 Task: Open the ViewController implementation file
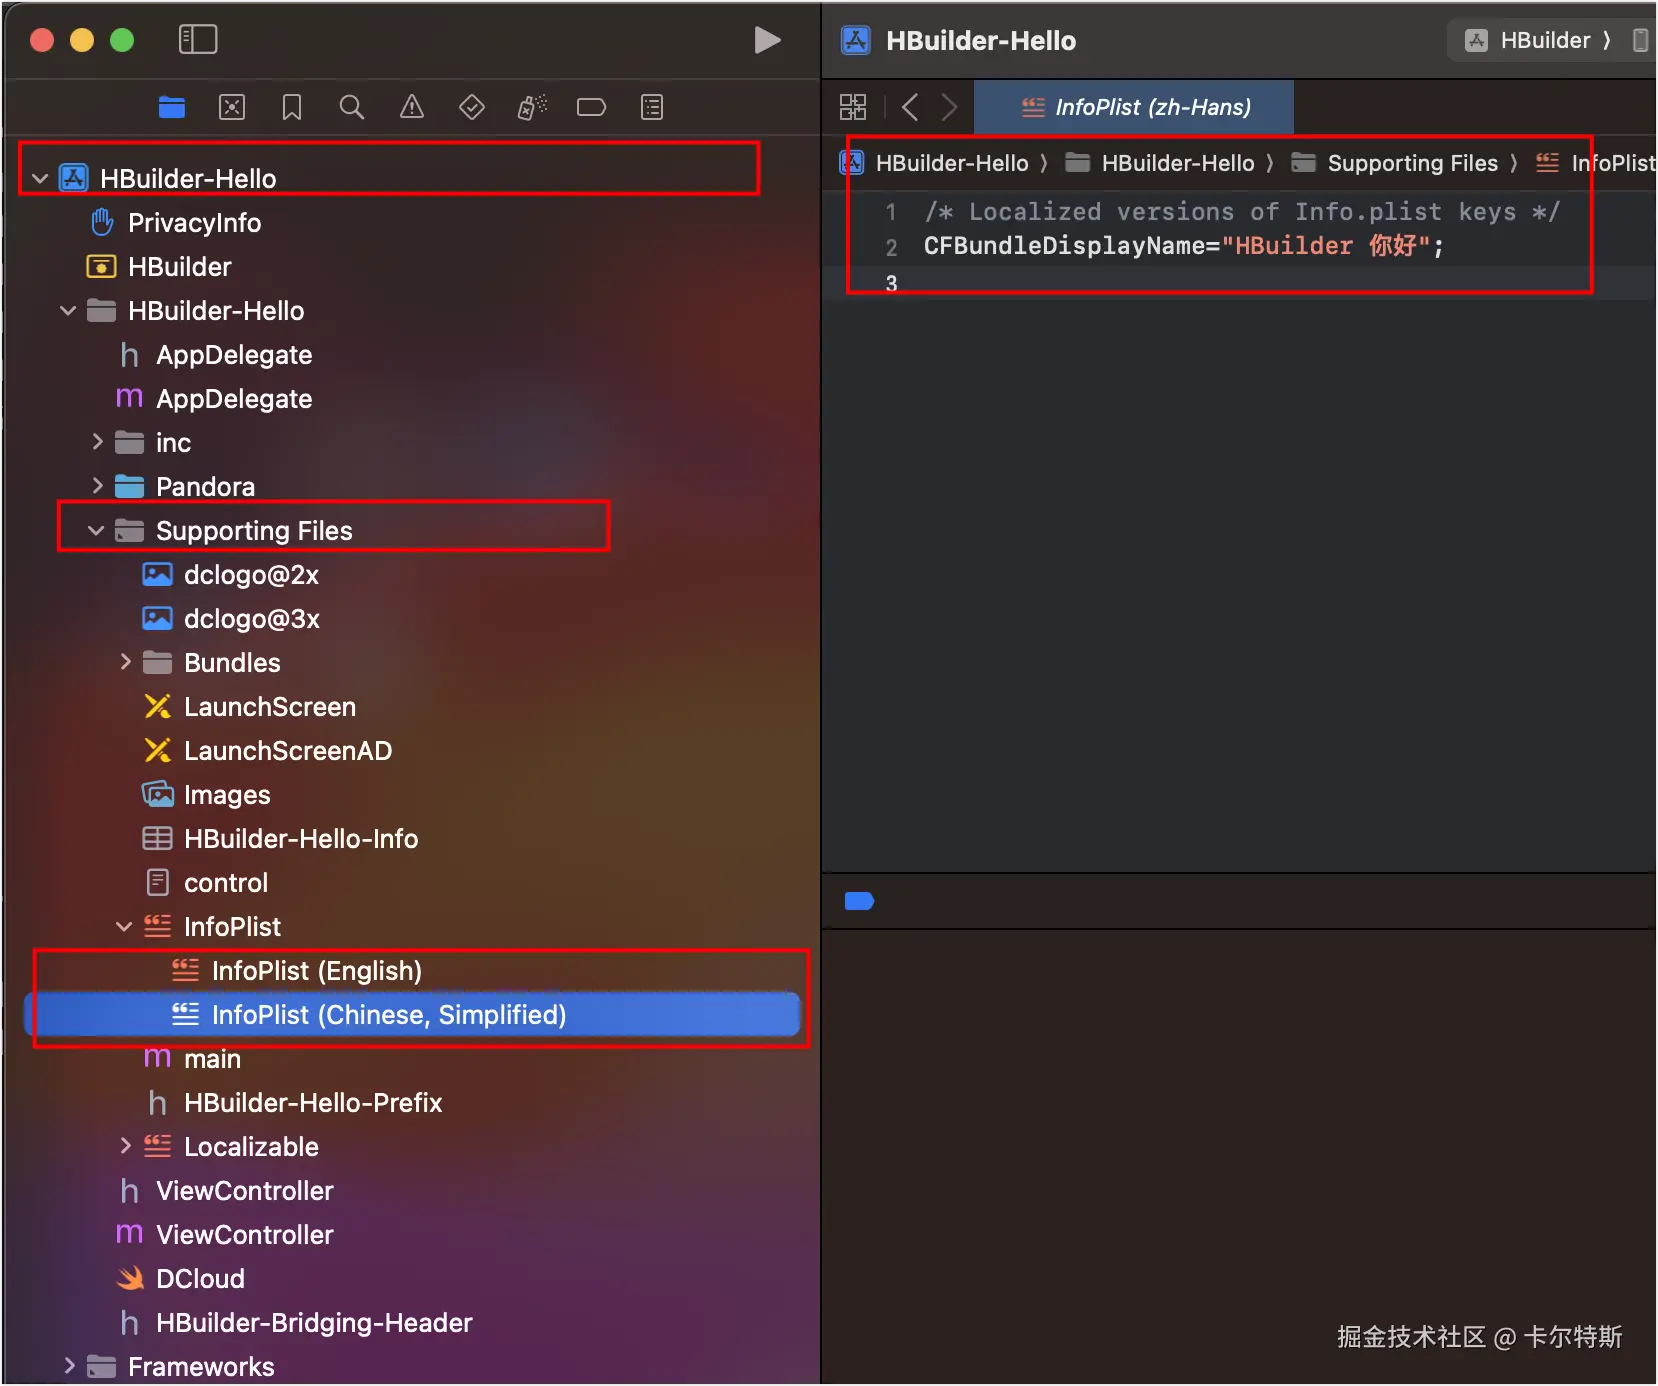[x=245, y=1235]
